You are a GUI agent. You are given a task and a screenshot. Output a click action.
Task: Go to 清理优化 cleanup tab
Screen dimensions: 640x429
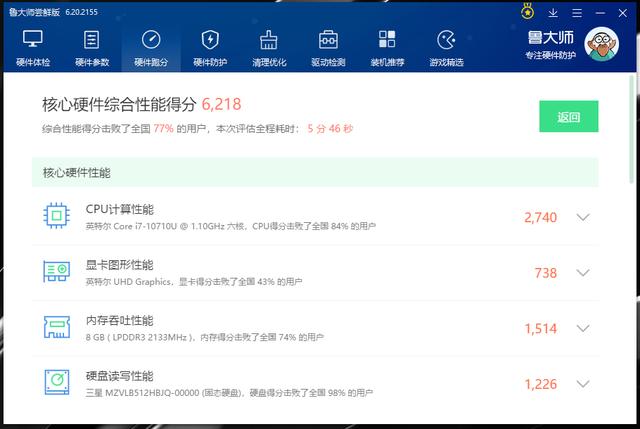tap(269, 48)
